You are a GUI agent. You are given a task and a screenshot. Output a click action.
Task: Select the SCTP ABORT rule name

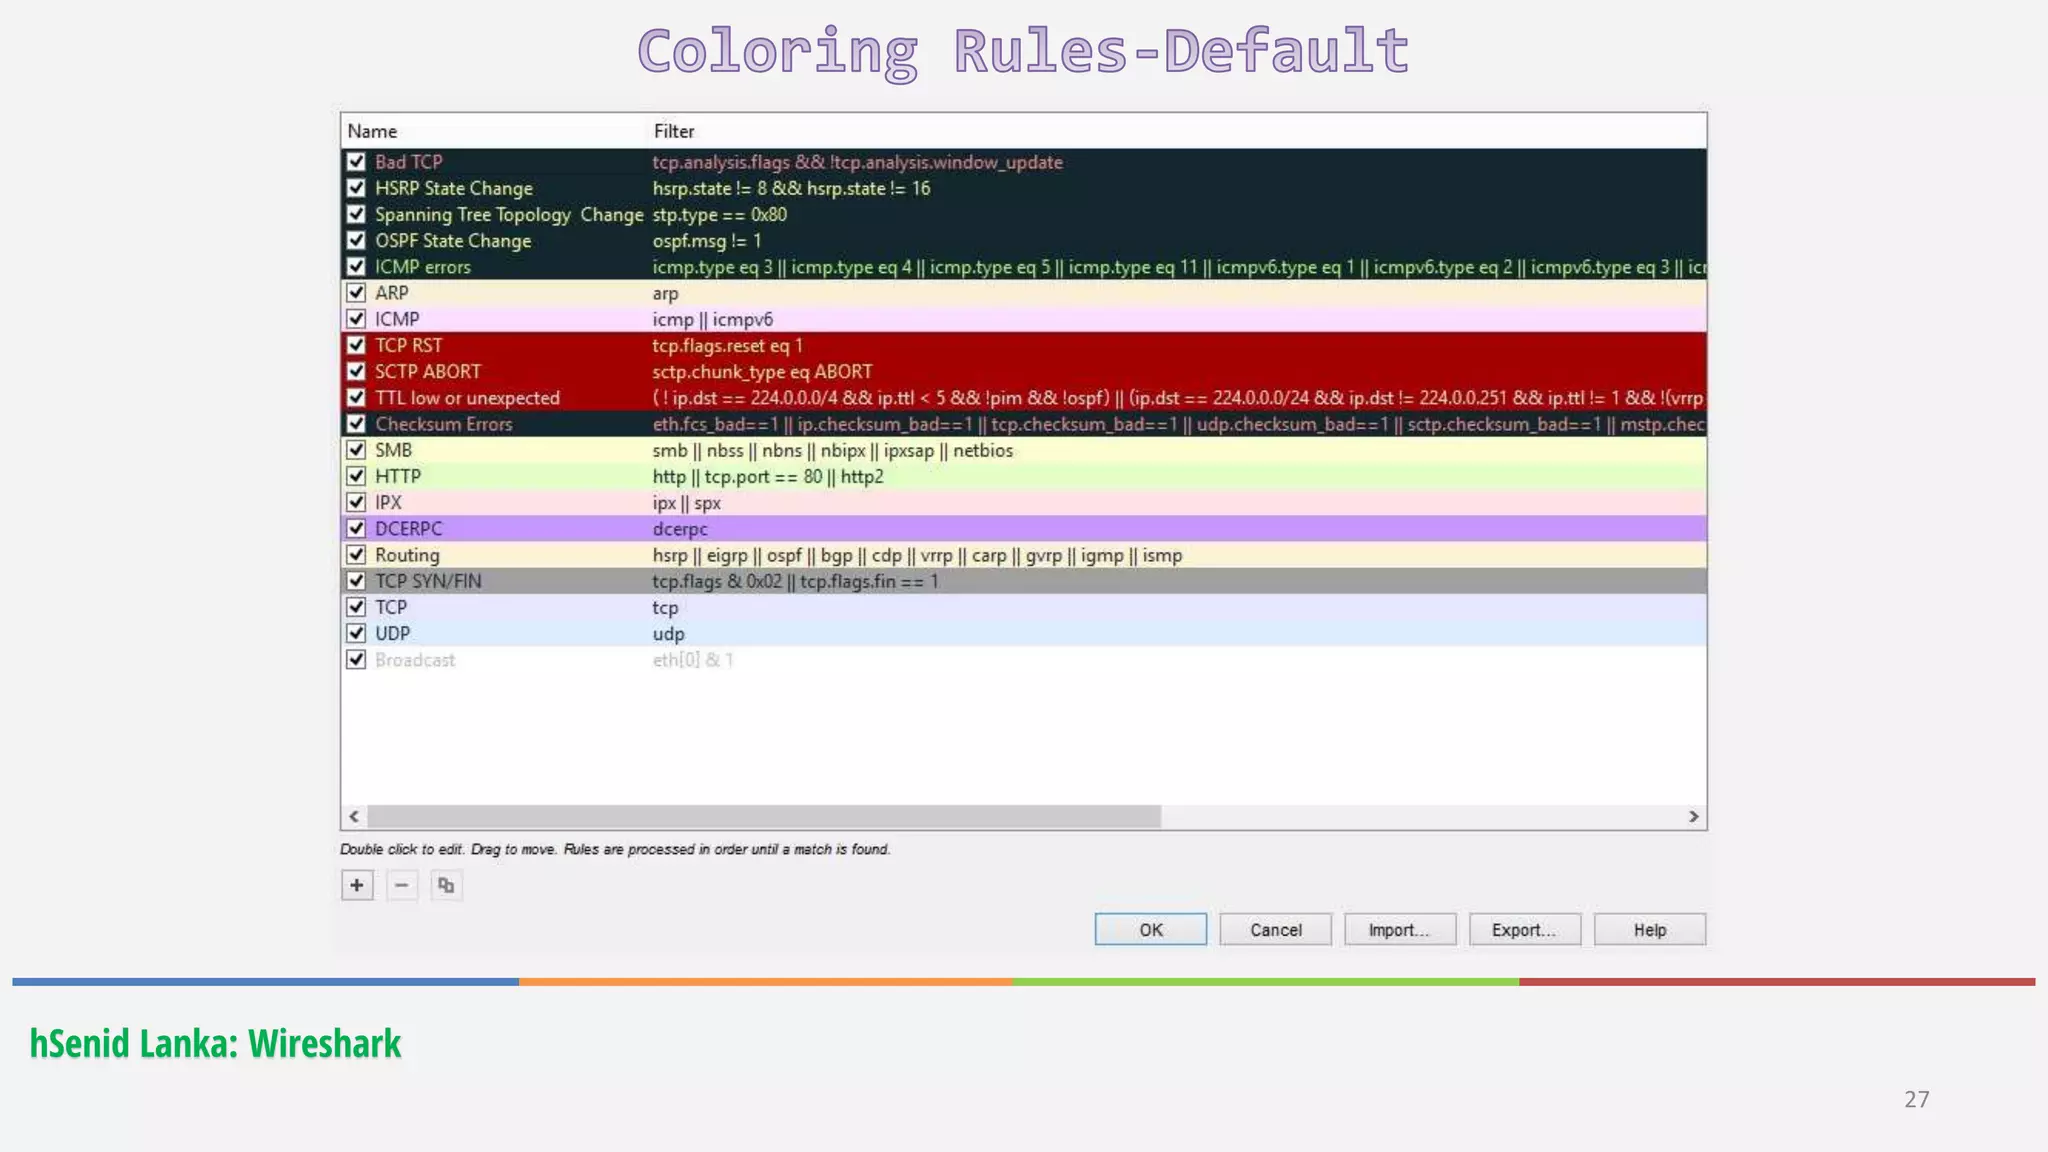coord(428,371)
